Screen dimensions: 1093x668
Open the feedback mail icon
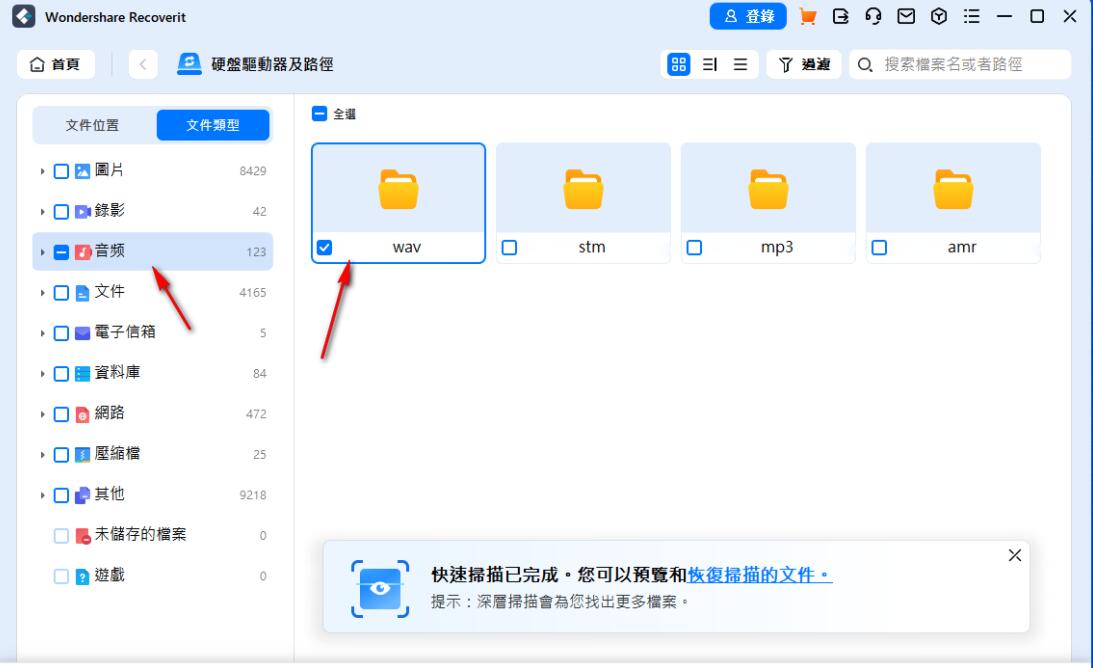coord(905,17)
